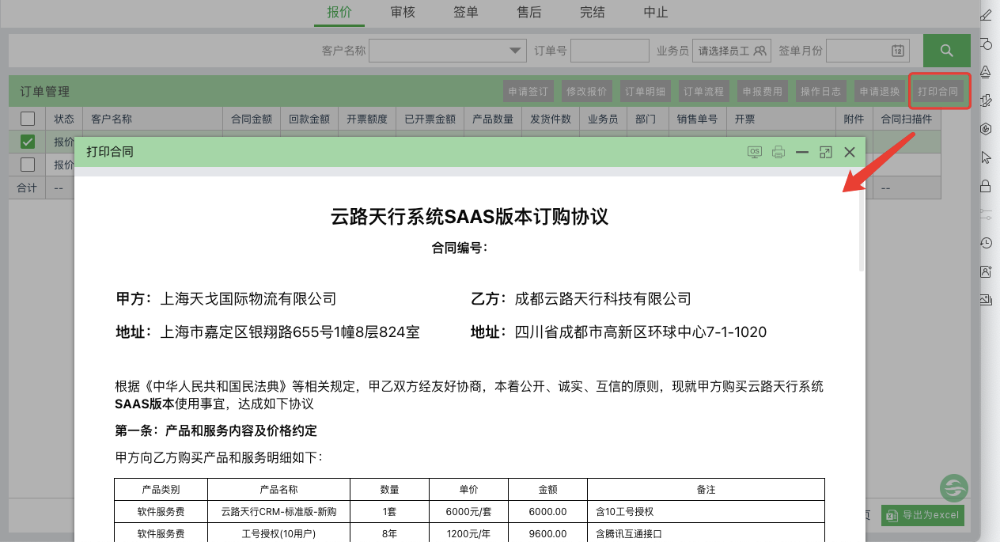Open the 请选择员工 selector

coord(732,50)
